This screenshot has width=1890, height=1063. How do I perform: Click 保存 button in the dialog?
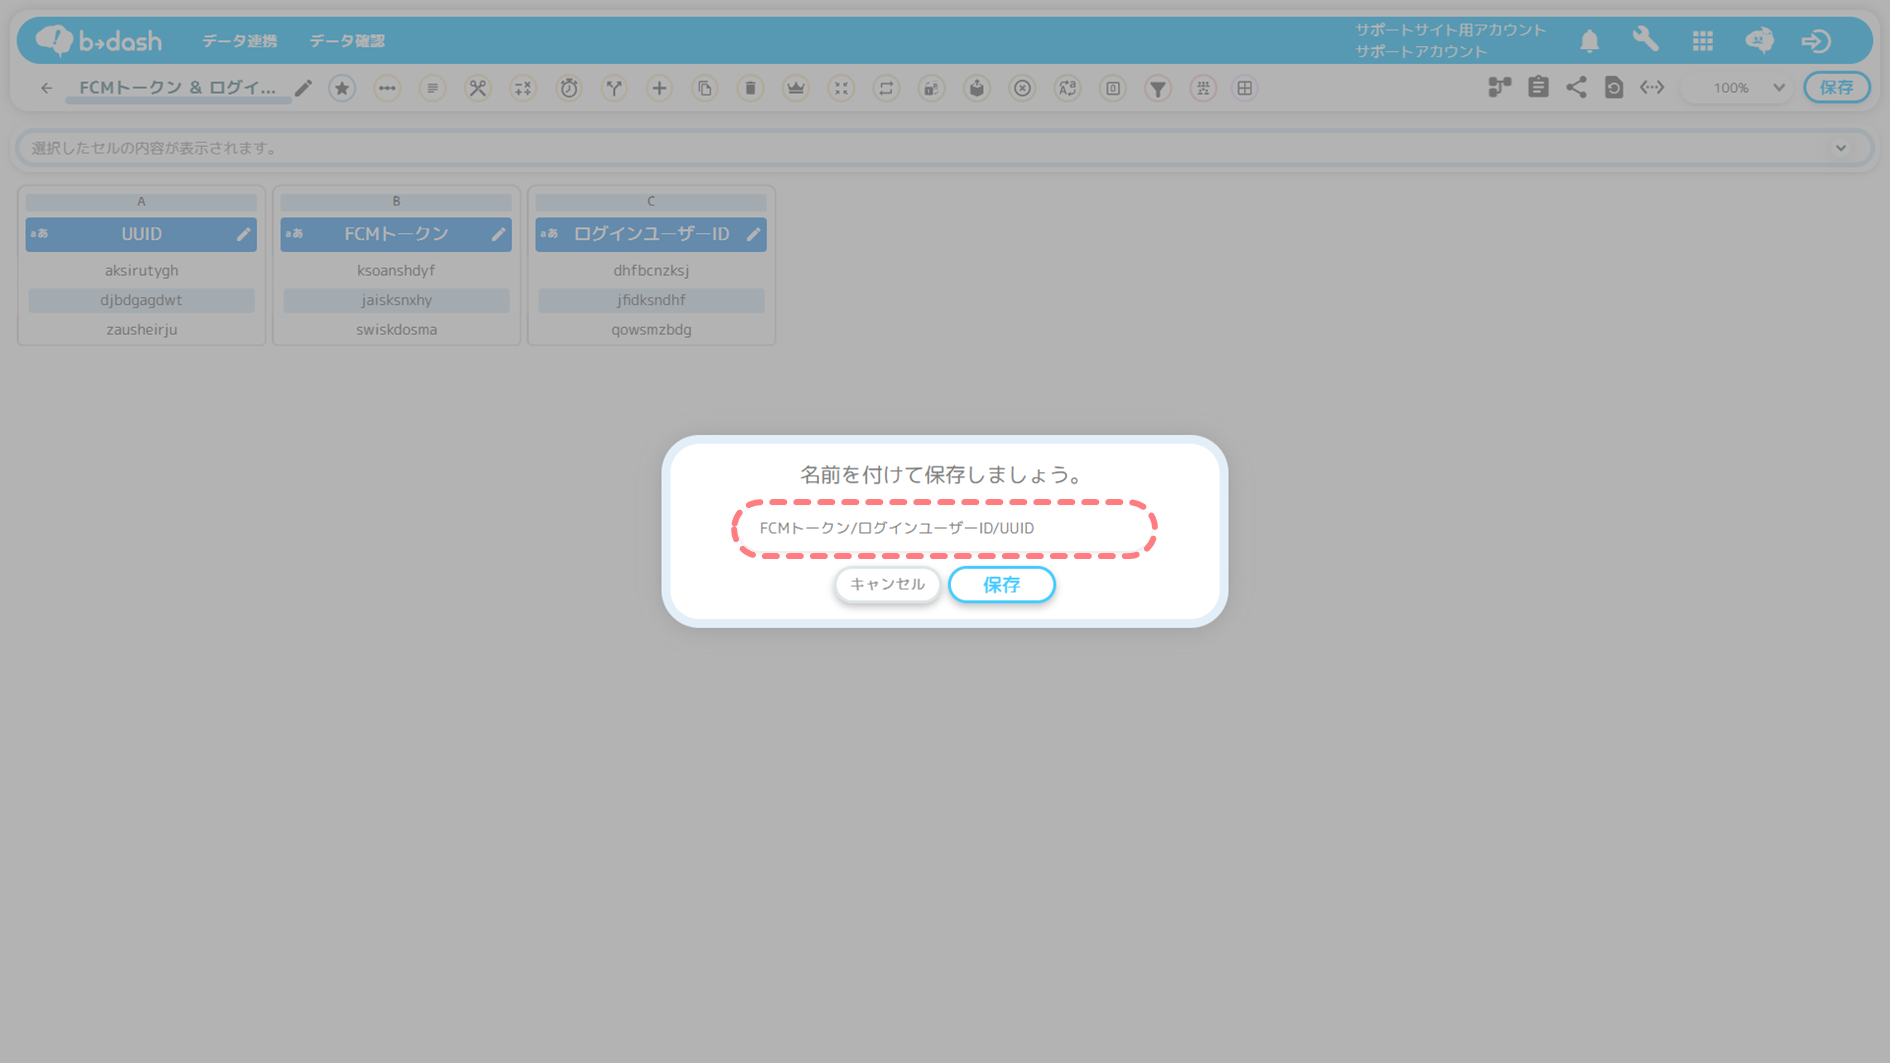(1001, 585)
